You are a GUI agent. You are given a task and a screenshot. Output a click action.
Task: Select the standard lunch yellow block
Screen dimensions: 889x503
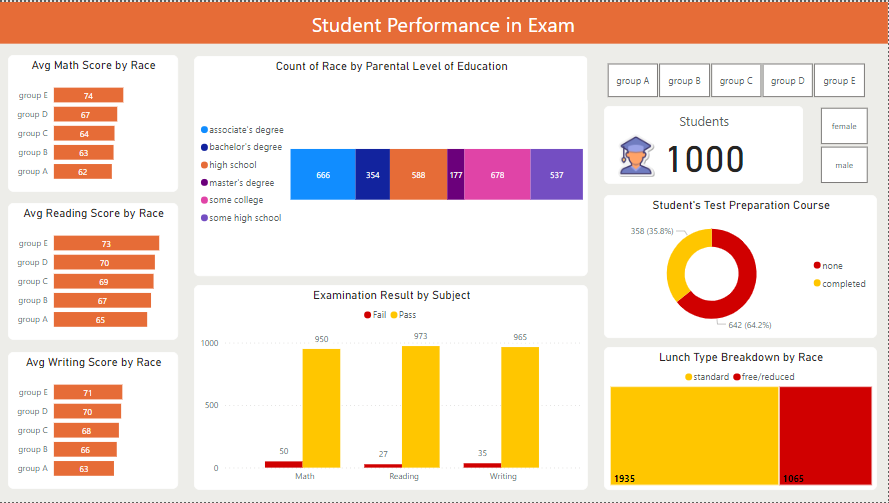(x=694, y=435)
